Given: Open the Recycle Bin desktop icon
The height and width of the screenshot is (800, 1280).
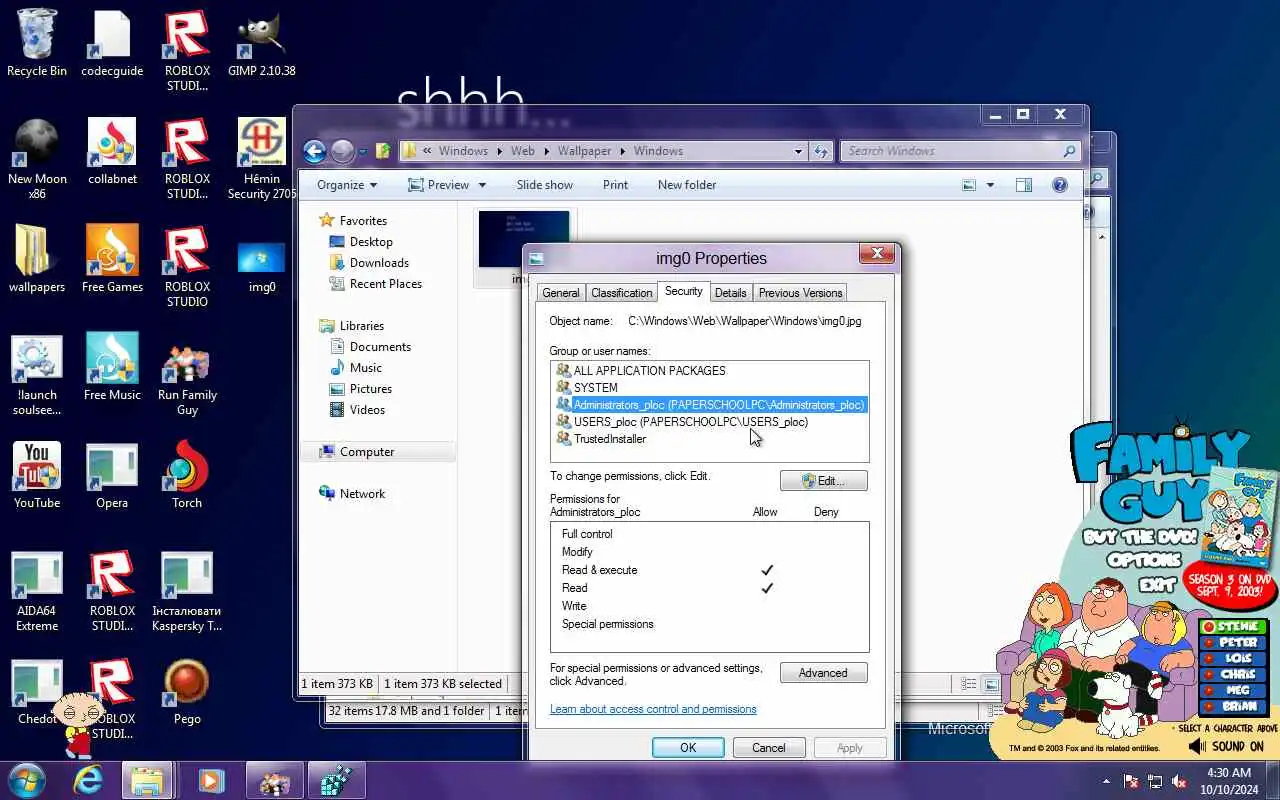Looking at the screenshot, I should [37, 44].
